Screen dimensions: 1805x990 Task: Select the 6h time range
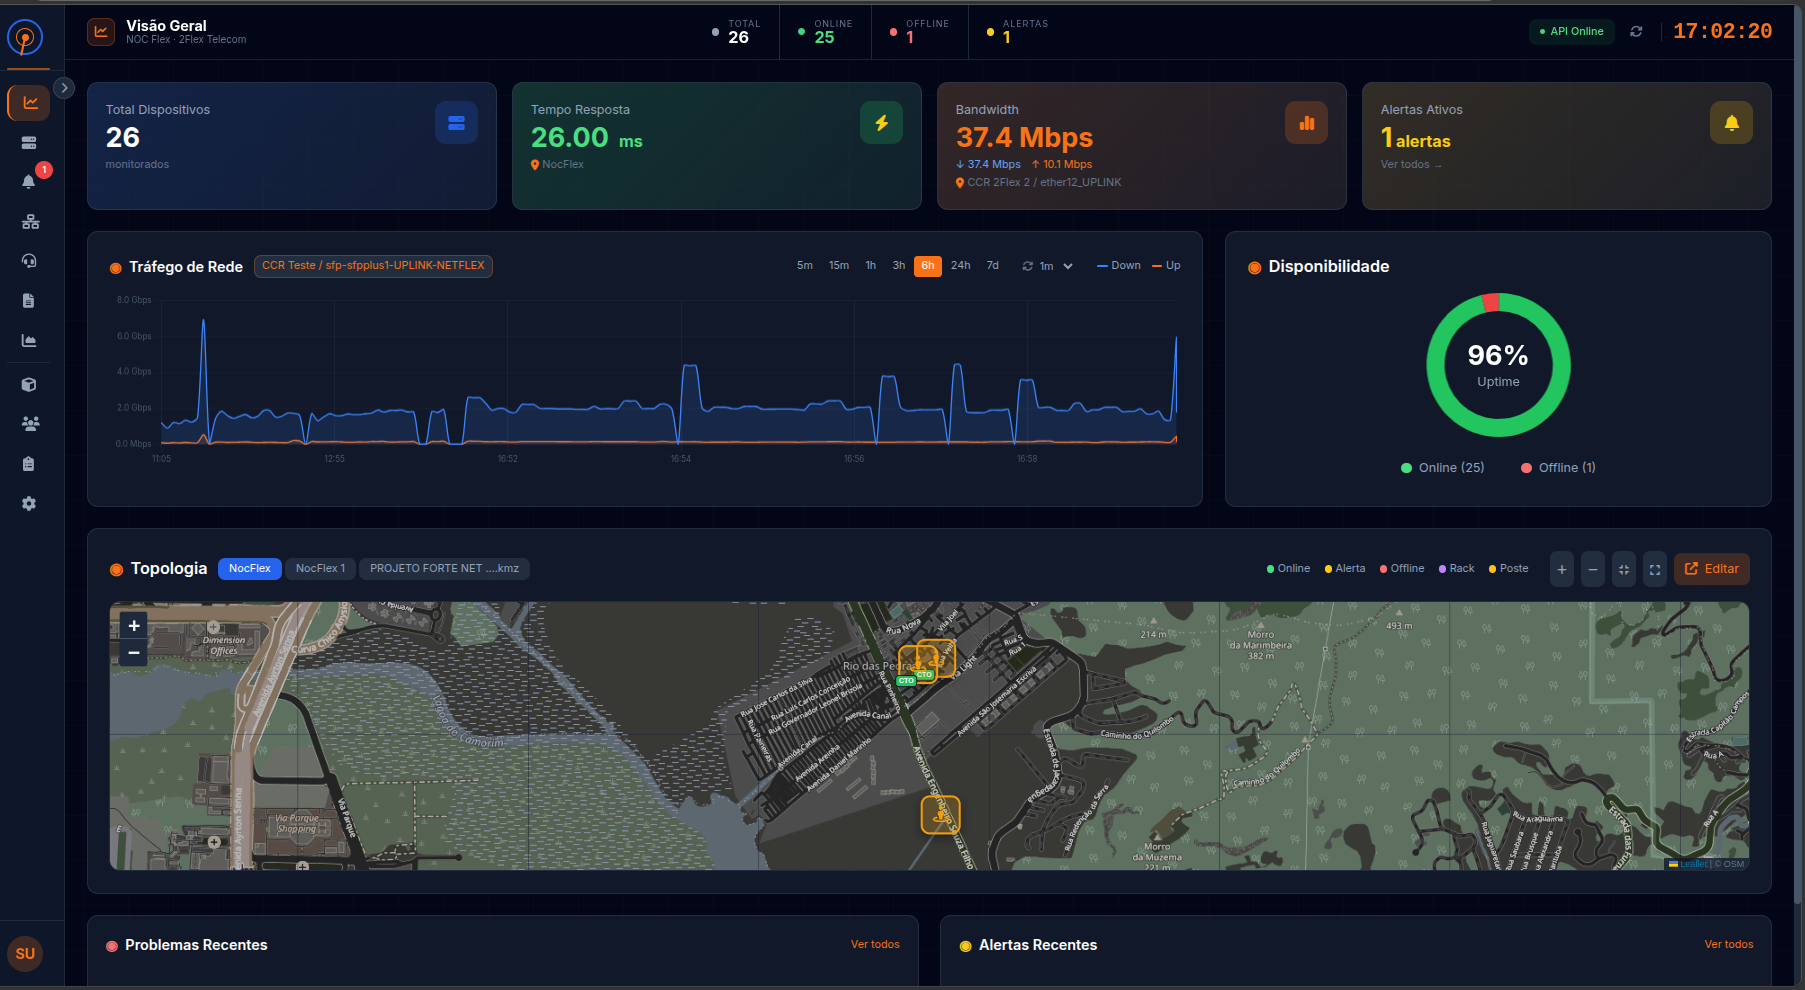point(928,266)
